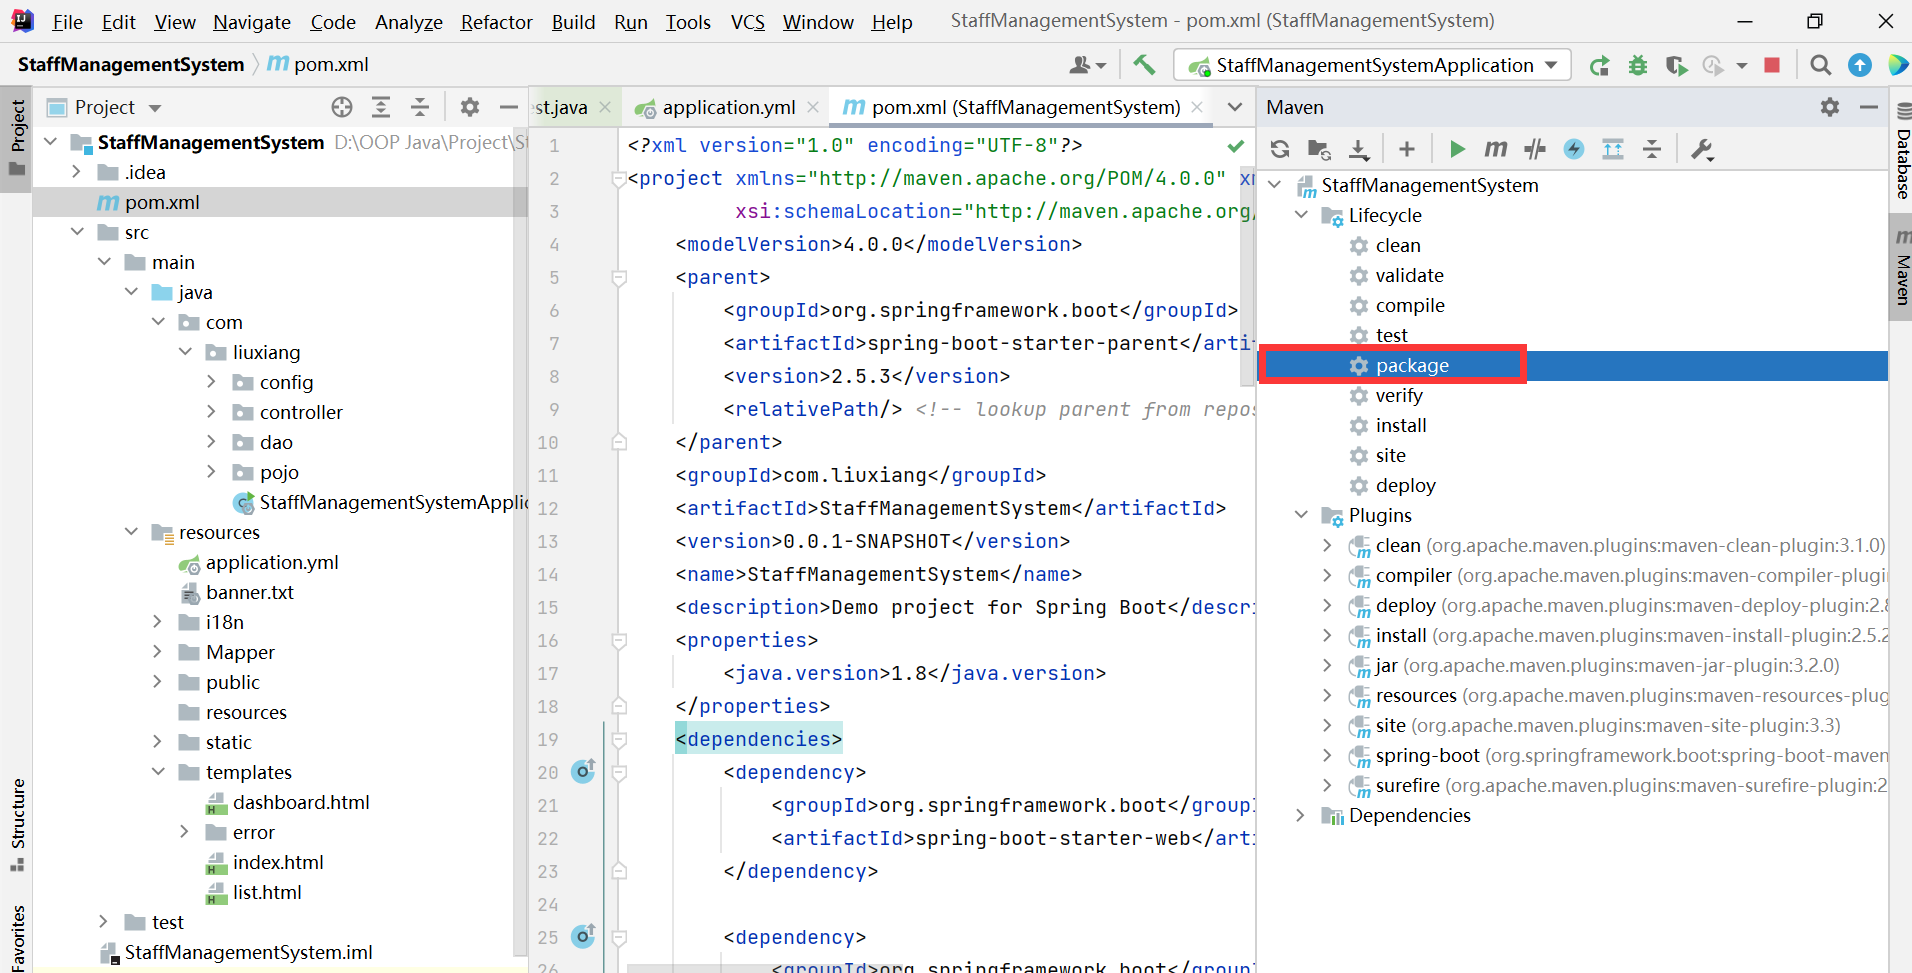Click the Build hammer icon
Viewport: 1912px width, 973px height.
[1144, 66]
